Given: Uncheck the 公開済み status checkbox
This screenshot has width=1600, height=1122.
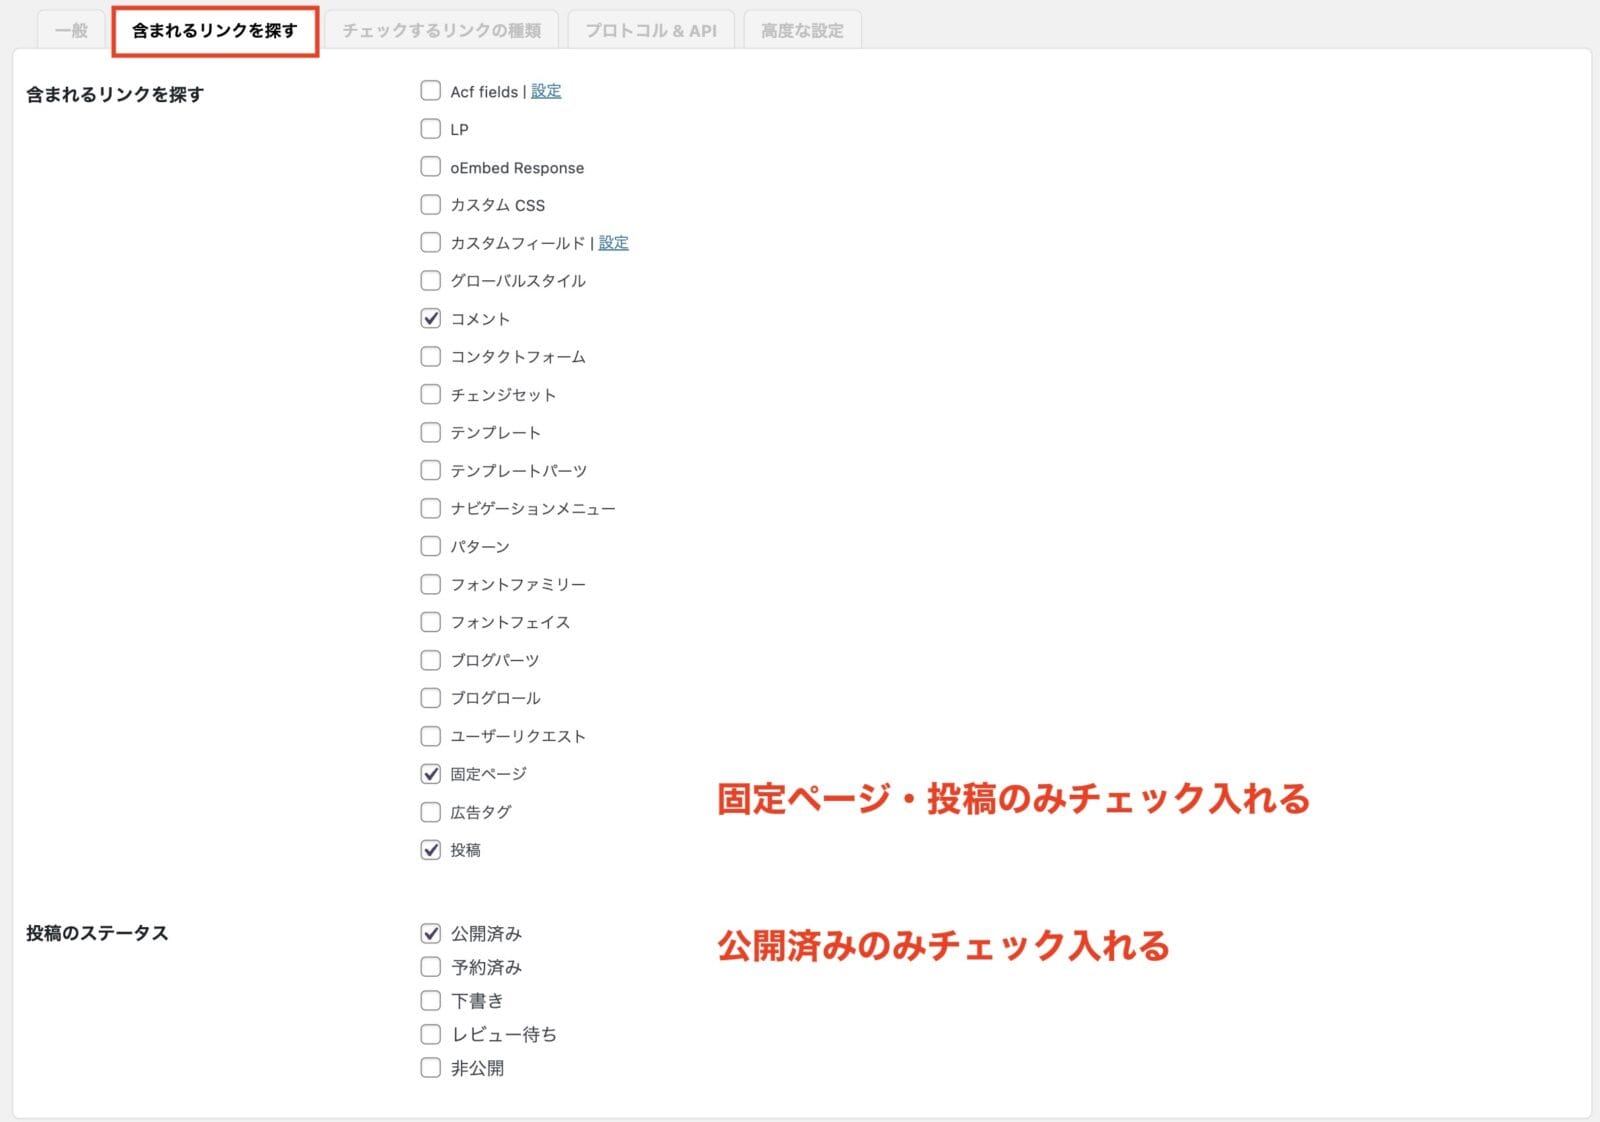Looking at the screenshot, I should pyautogui.click(x=431, y=934).
